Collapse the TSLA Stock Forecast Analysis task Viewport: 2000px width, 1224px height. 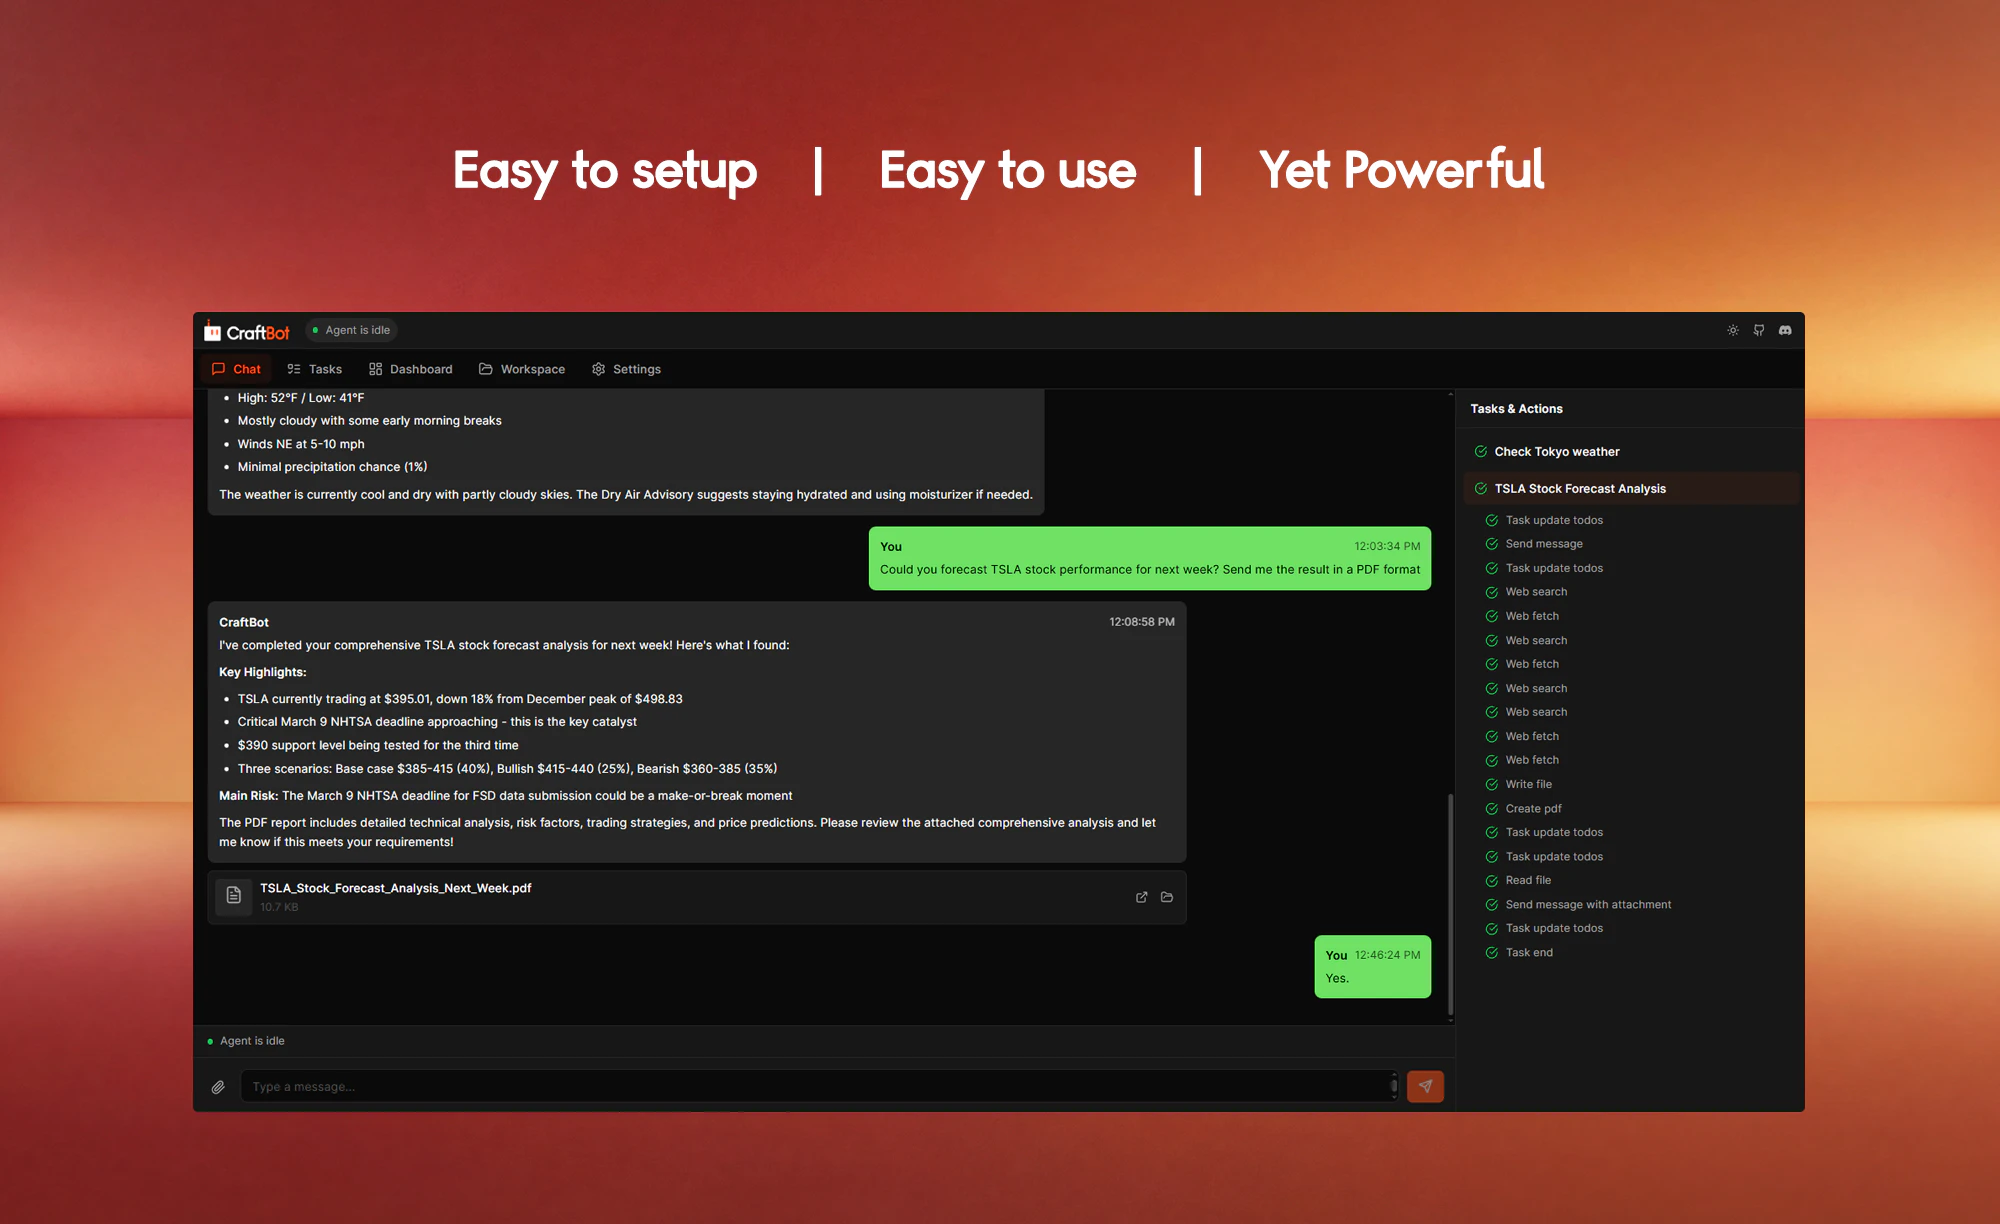[1579, 489]
